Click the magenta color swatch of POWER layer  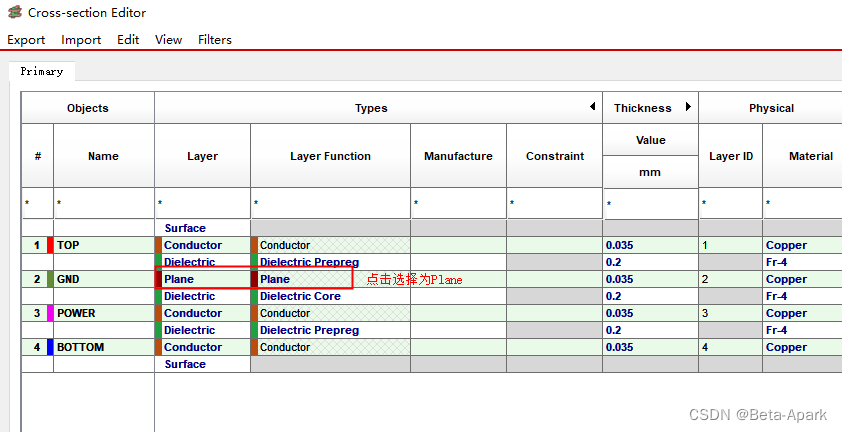pos(50,313)
